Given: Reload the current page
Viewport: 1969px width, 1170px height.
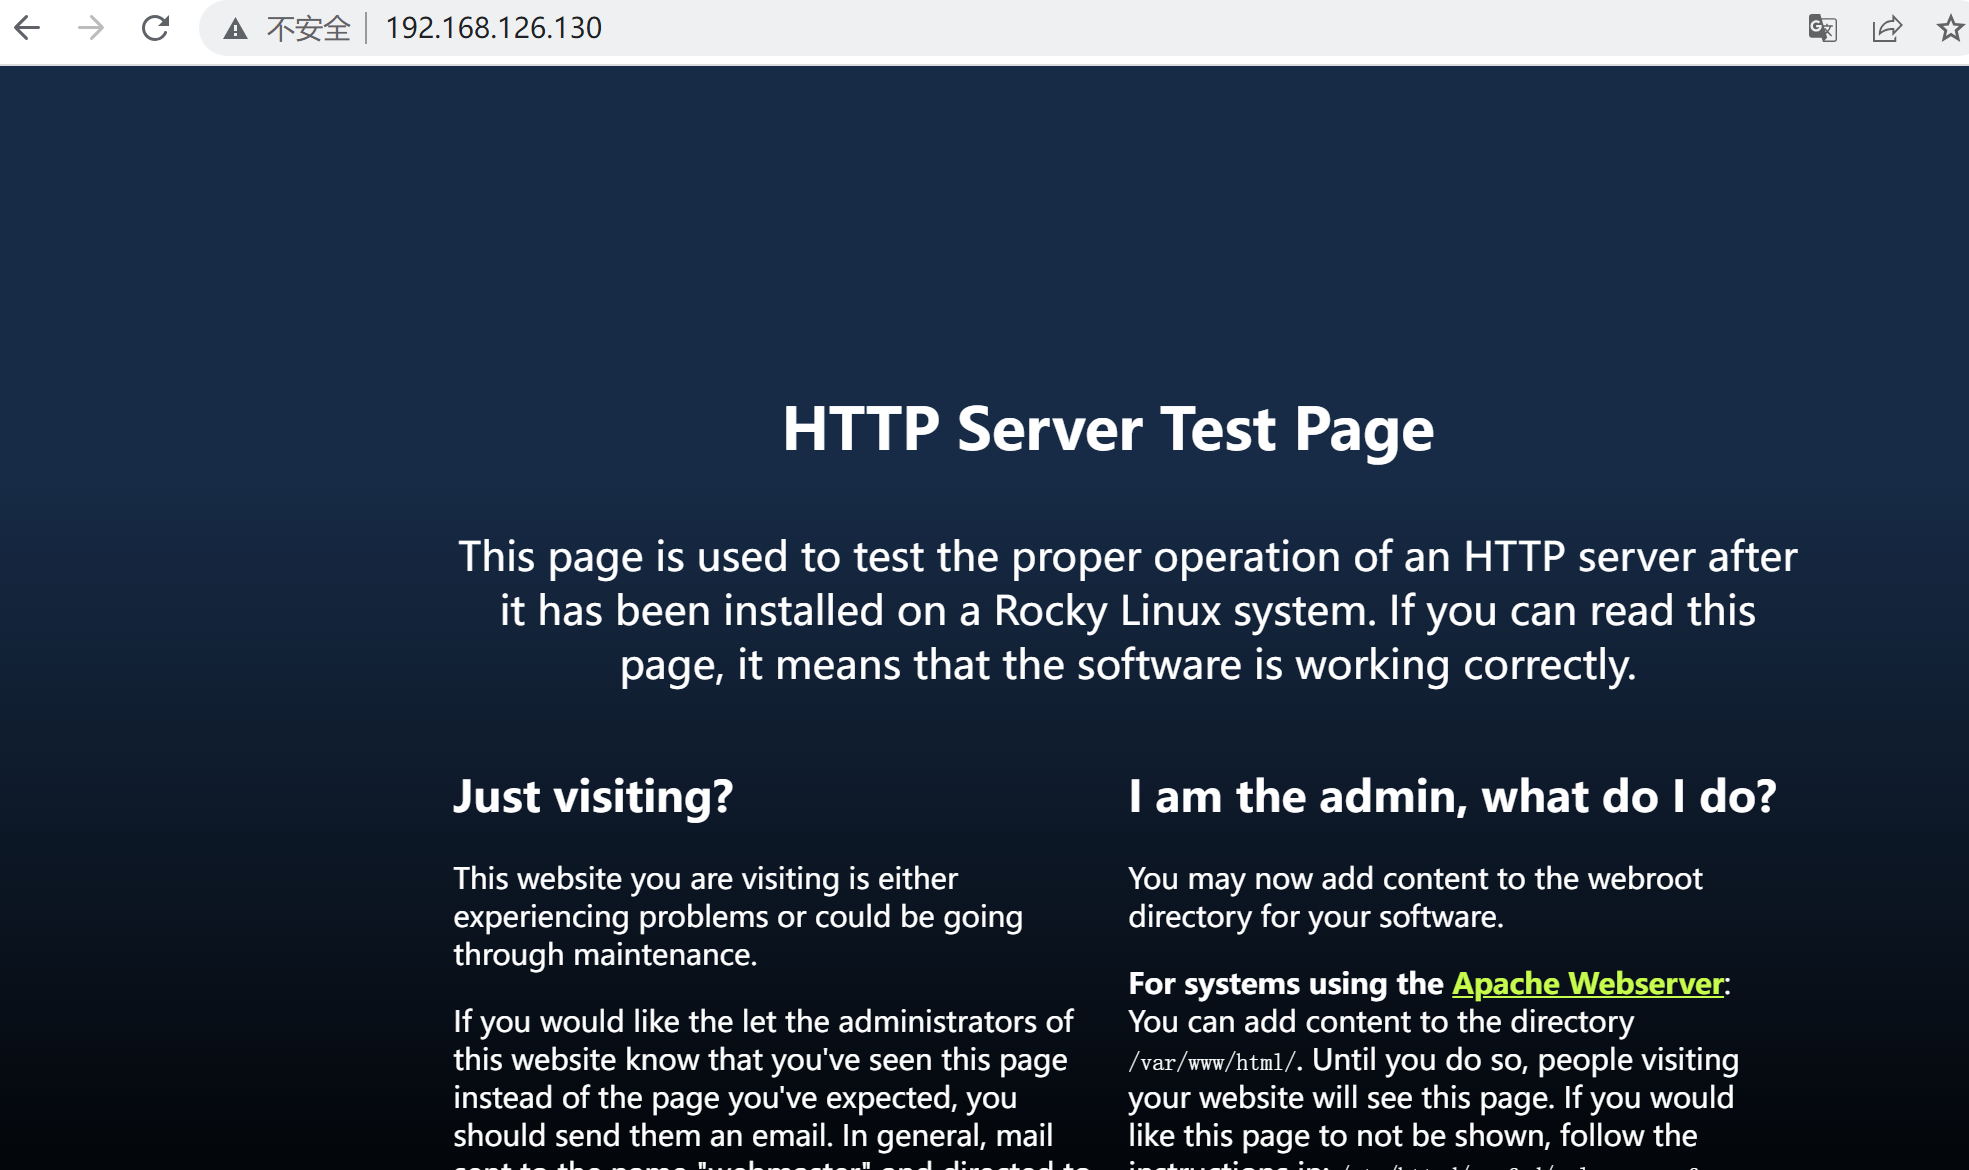Looking at the screenshot, I should tap(155, 28).
